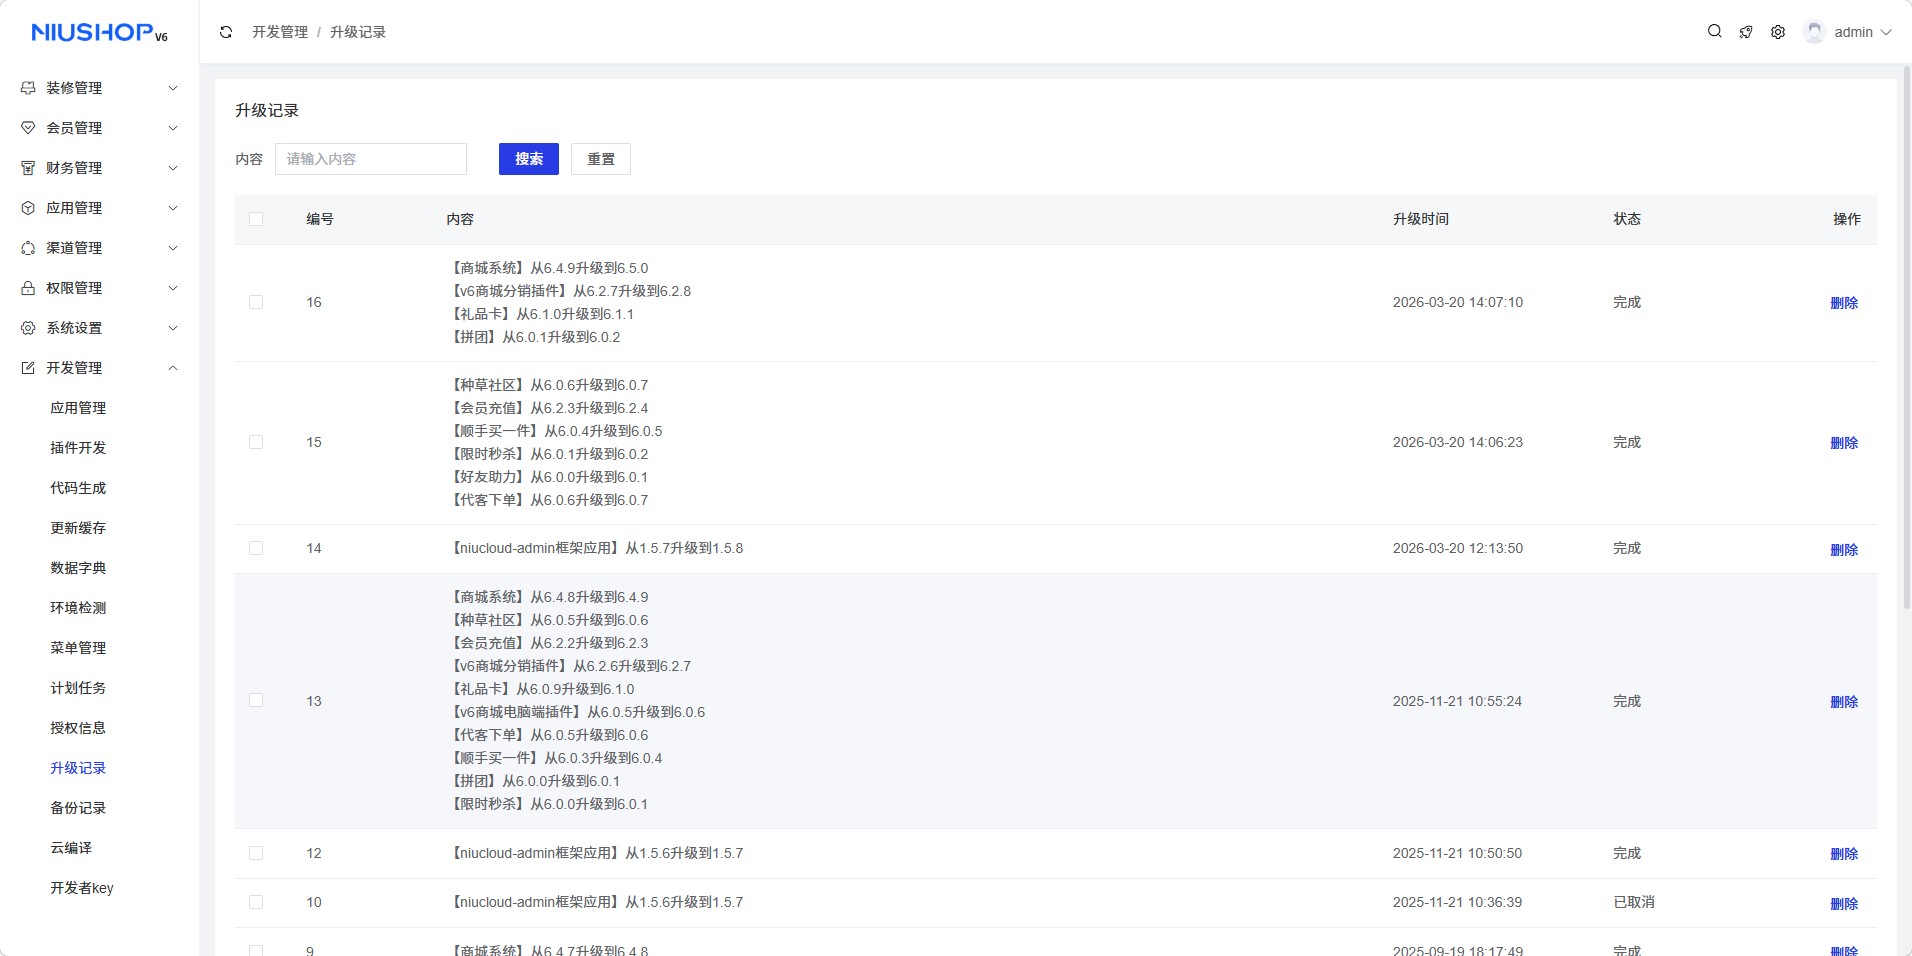Click the refresh icon beside the breadcrumb
This screenshot has height=956, width=1912.
pos(226,32)
